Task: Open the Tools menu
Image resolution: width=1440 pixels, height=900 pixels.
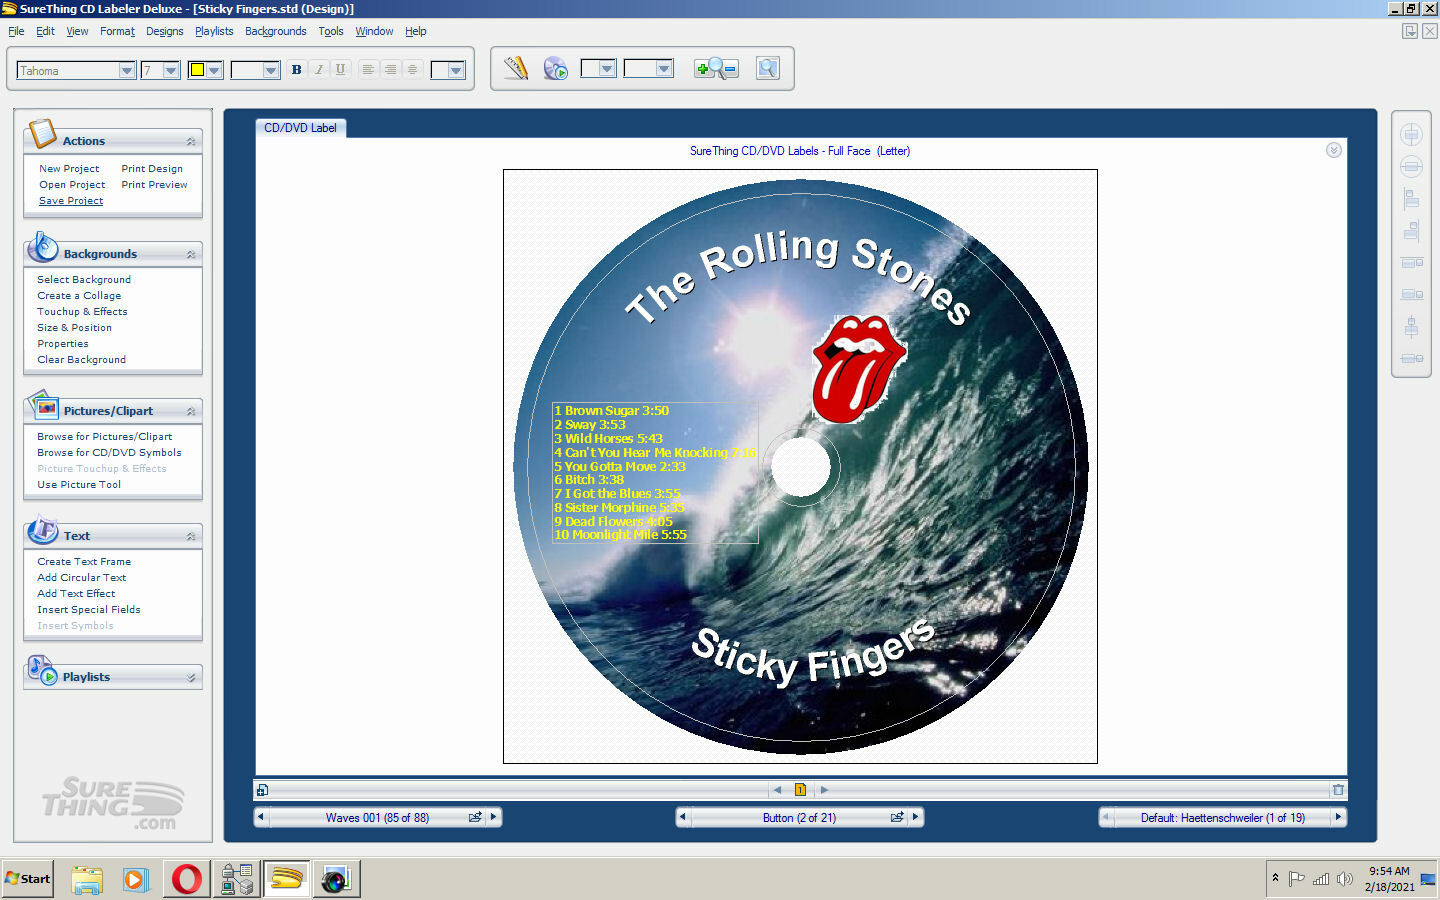Action: pyautogui.click(x=331, y=31)
